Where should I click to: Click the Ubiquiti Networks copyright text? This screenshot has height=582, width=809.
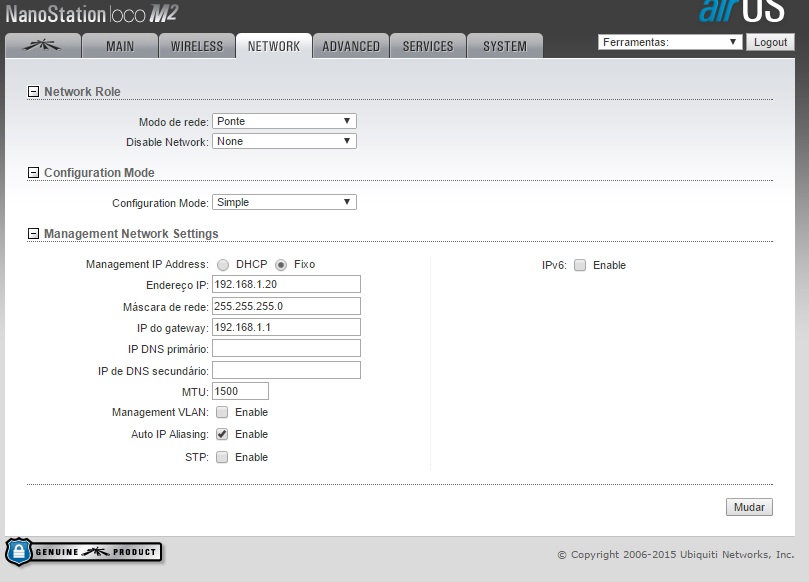click(676, 555)
